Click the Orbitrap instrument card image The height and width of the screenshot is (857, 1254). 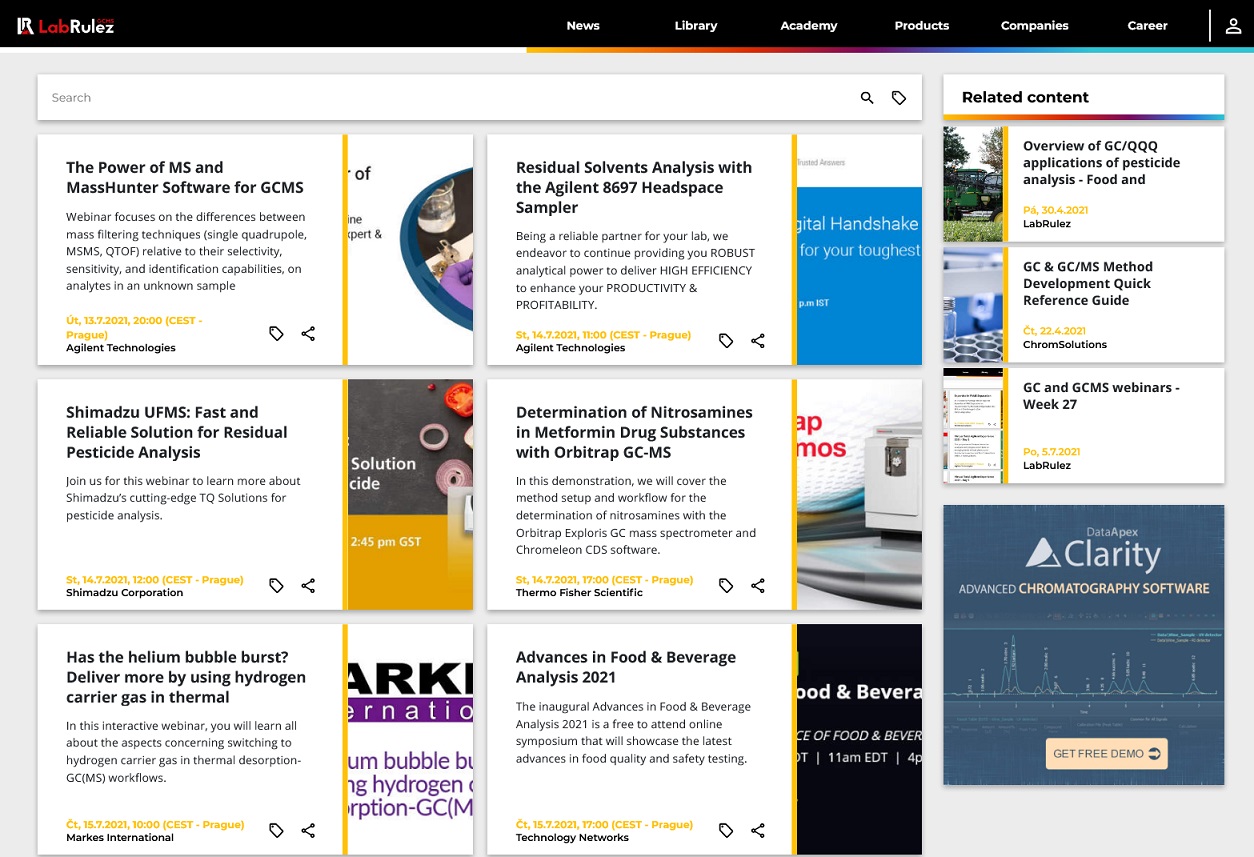tap(859, 494)
